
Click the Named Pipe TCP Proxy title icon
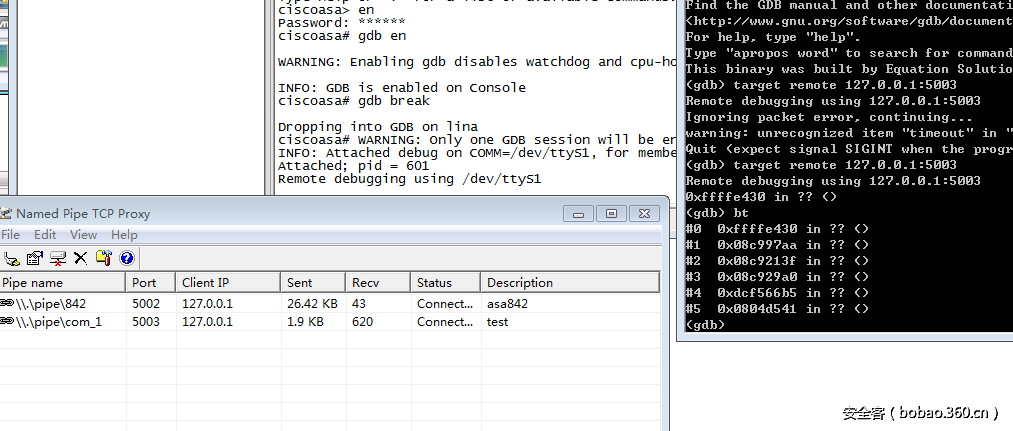[x=5, y=213]
